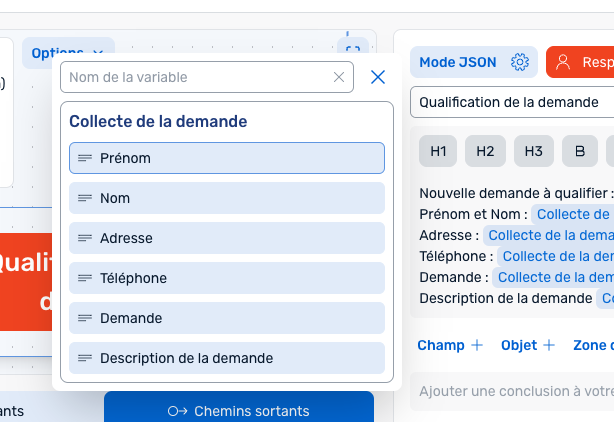Toggle bold formatting with B button
Screen dimensions: 614x422
point(580,151)
